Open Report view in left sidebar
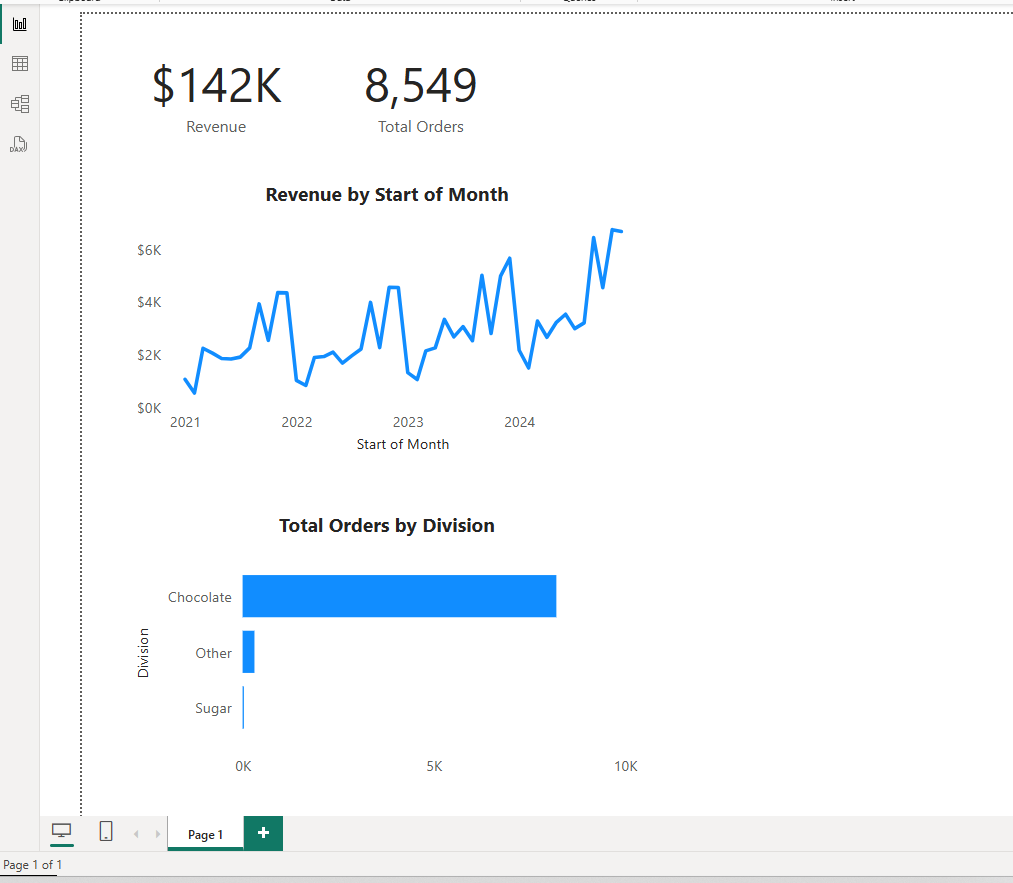Viewport: 1013px width, 883px height. coord(20,25)
